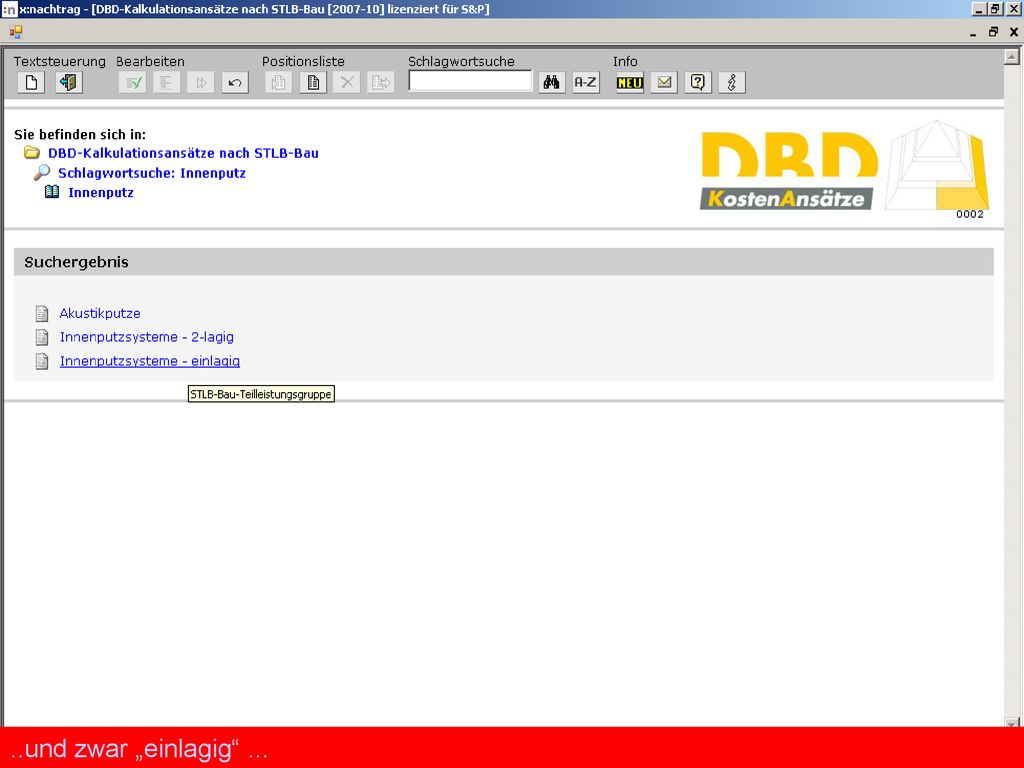1024x768 pixels.
Task: Click the skip forward arrows icon under Bearbeiten
Action: tap(200, 82)
